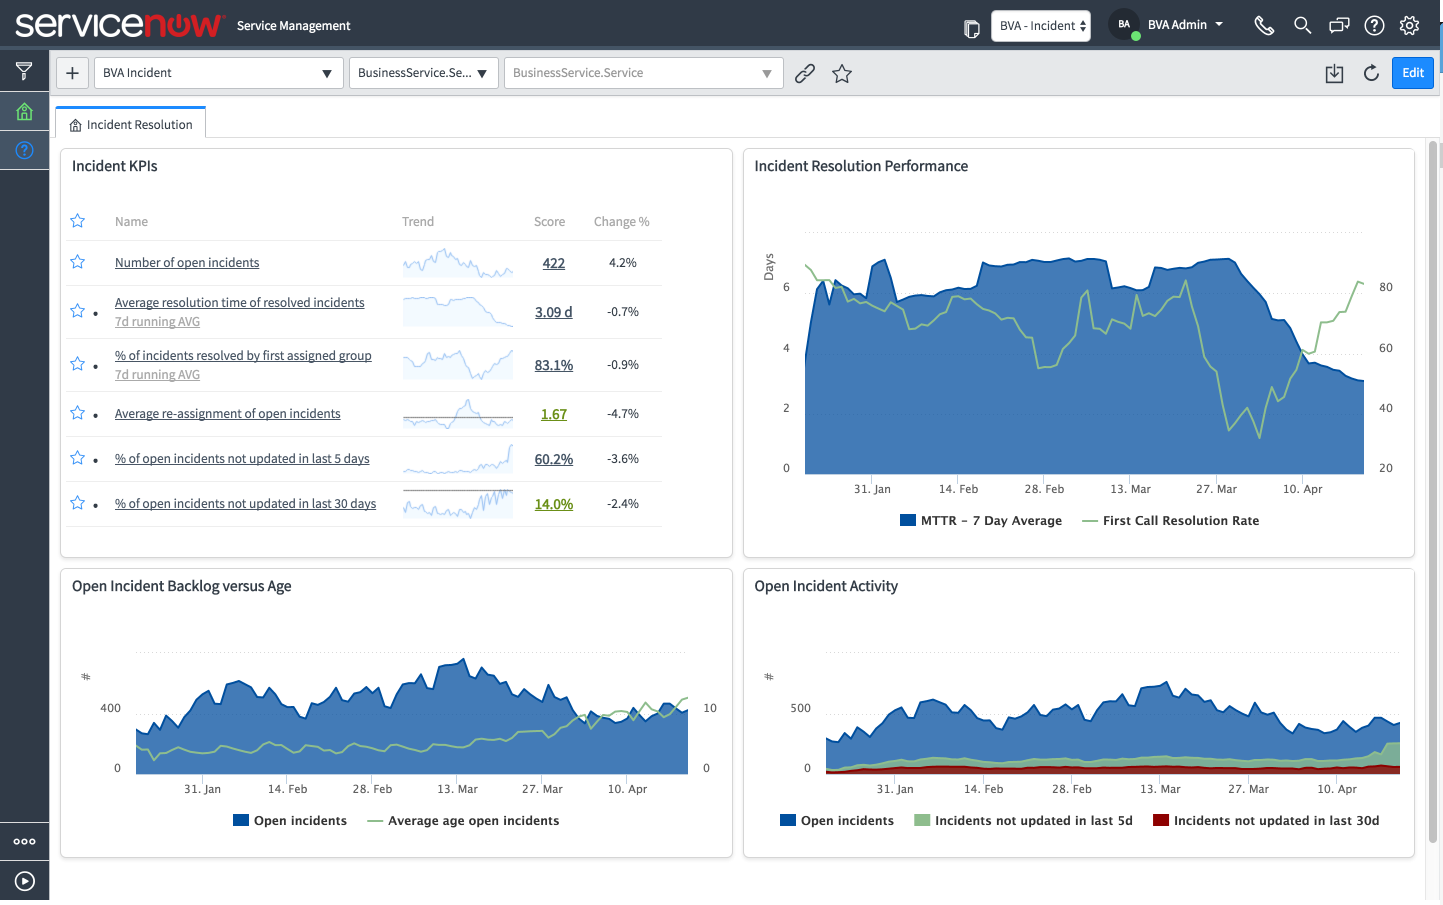Image resolution: width=1443 pixels, height=905 pixels.
Task: Click the blue Edit button
Action: [1412, 72]
